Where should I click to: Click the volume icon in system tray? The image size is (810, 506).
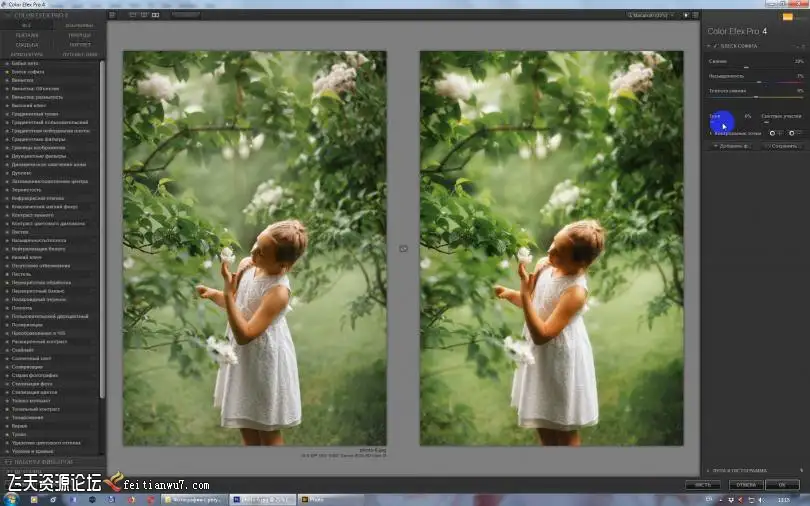[761, 500]
